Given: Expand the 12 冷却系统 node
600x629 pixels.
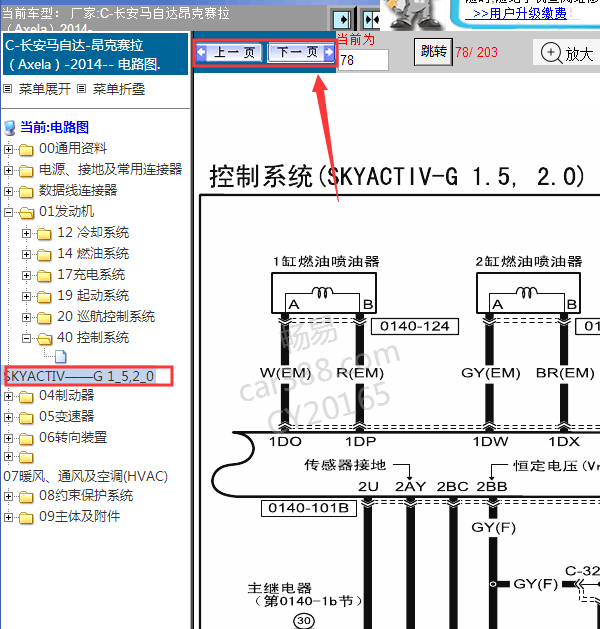Looking at the screenshot, I should click(26, 233).
